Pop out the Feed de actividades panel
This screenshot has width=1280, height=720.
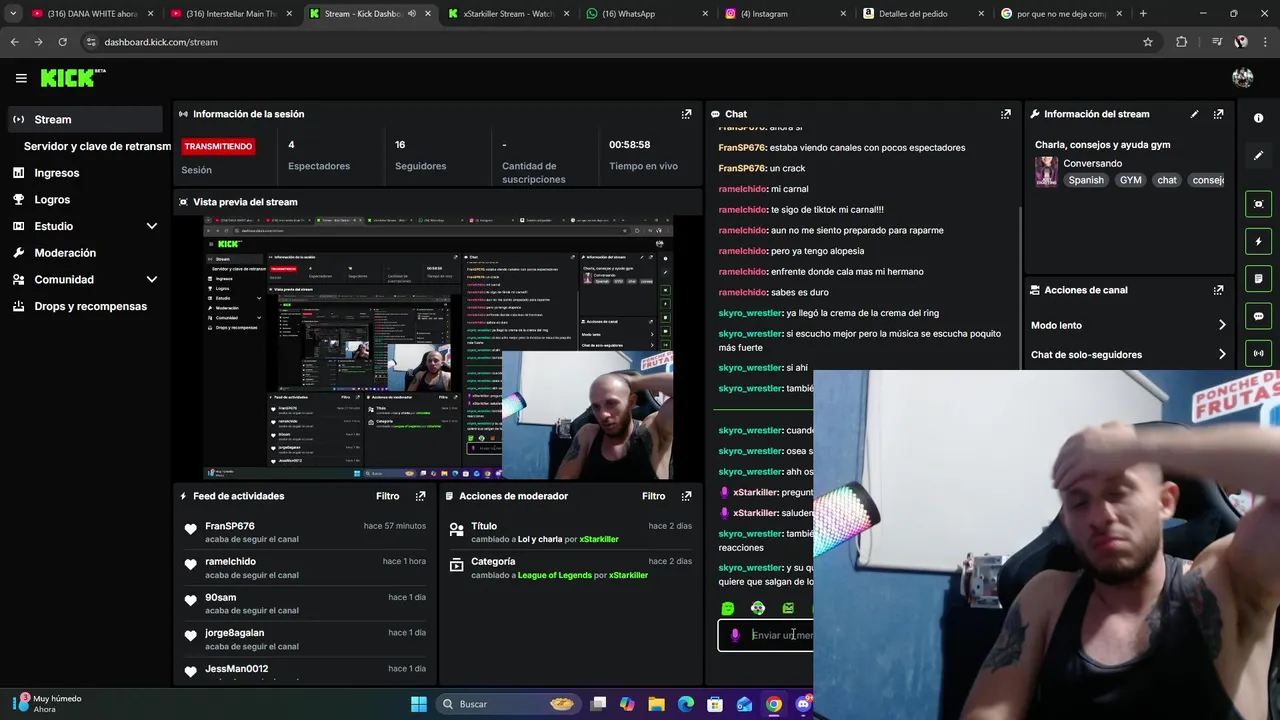(420, 496)
